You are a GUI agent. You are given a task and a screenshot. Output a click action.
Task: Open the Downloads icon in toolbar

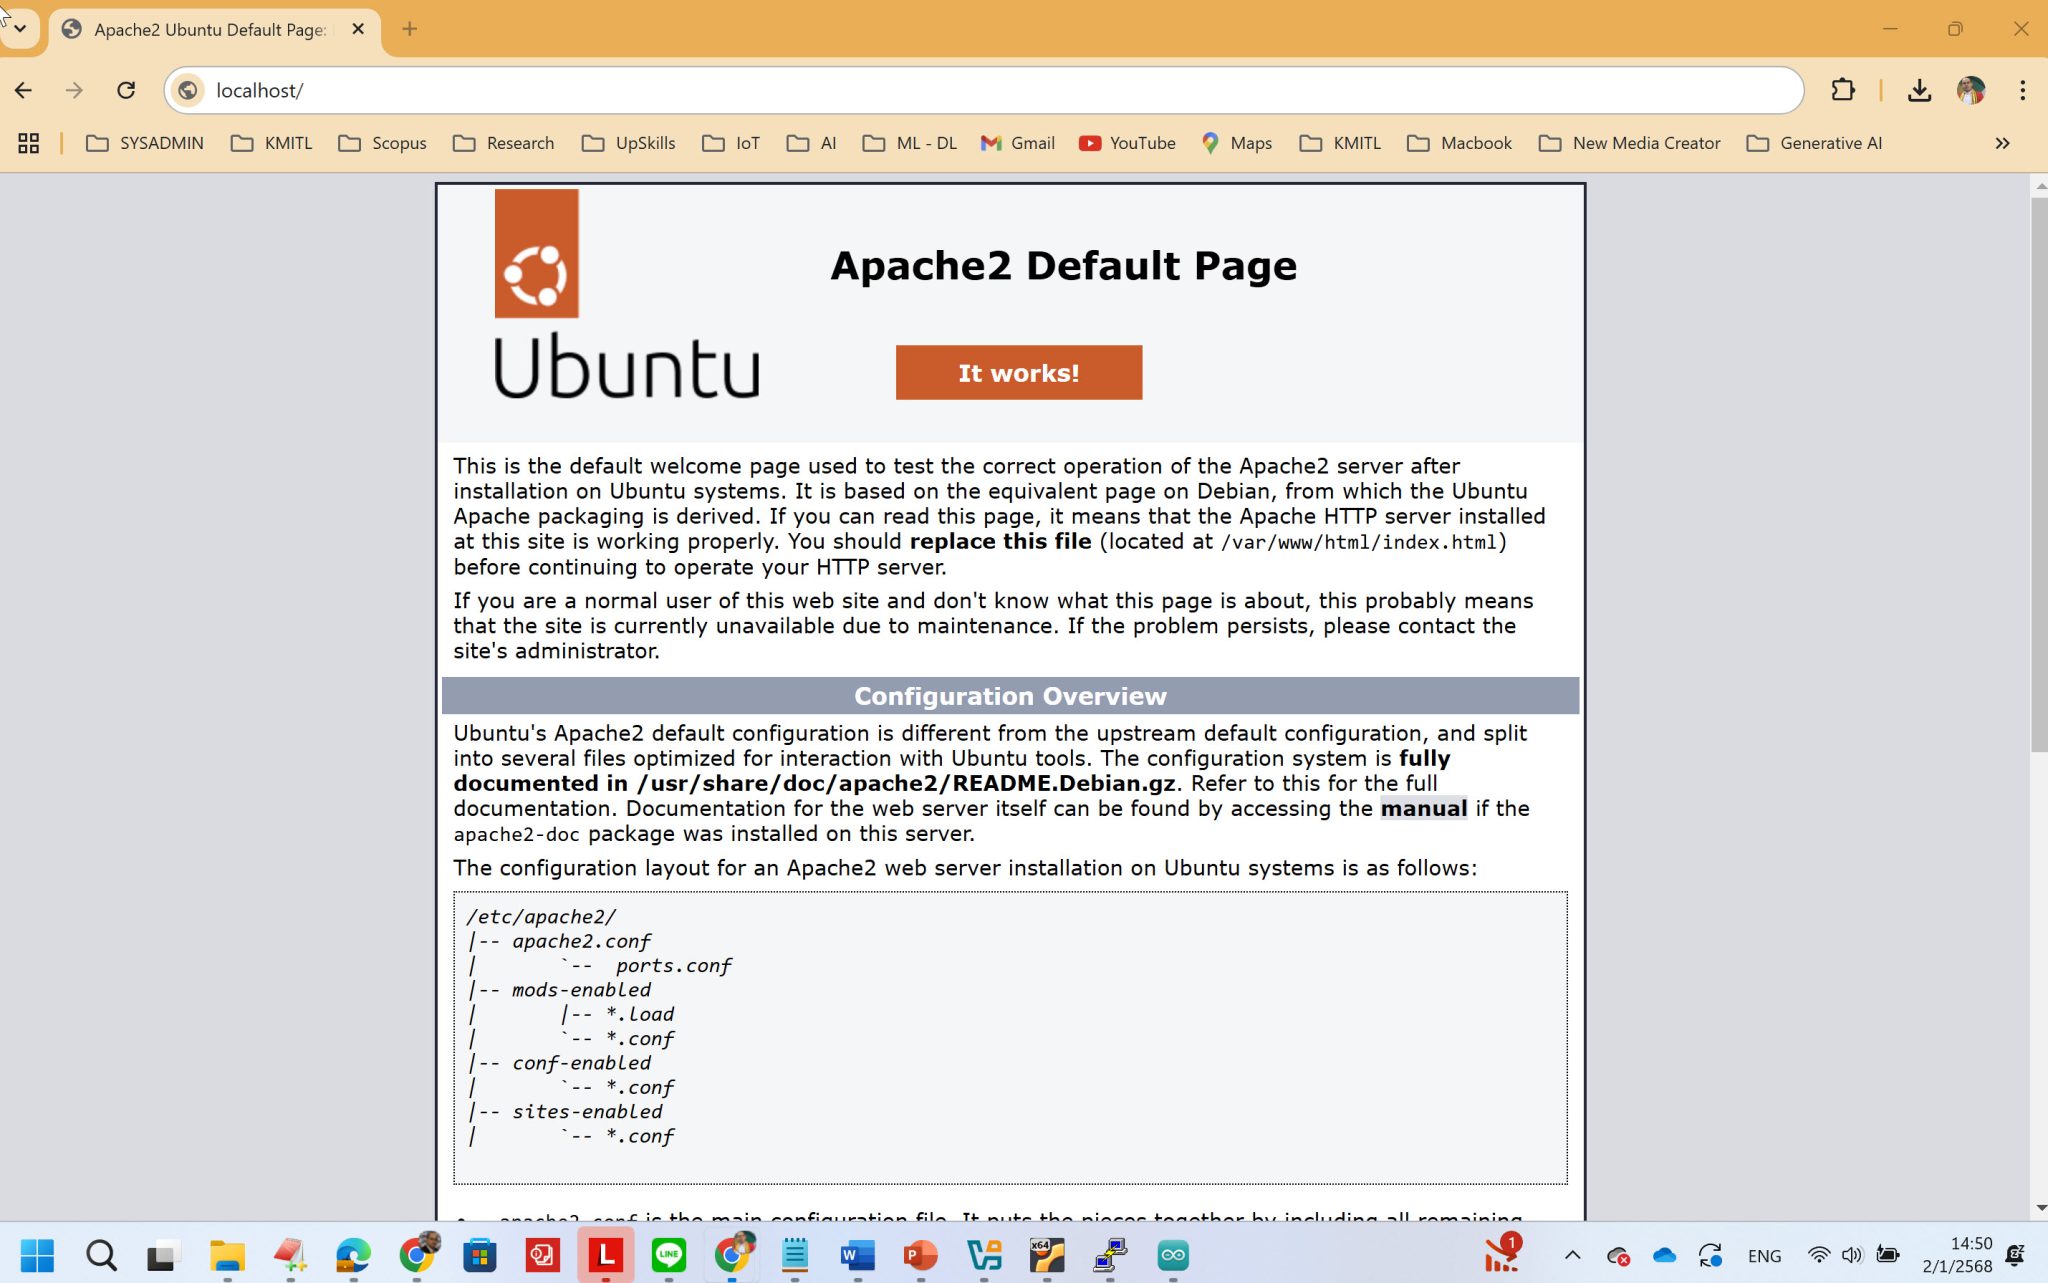[1920, 90]
